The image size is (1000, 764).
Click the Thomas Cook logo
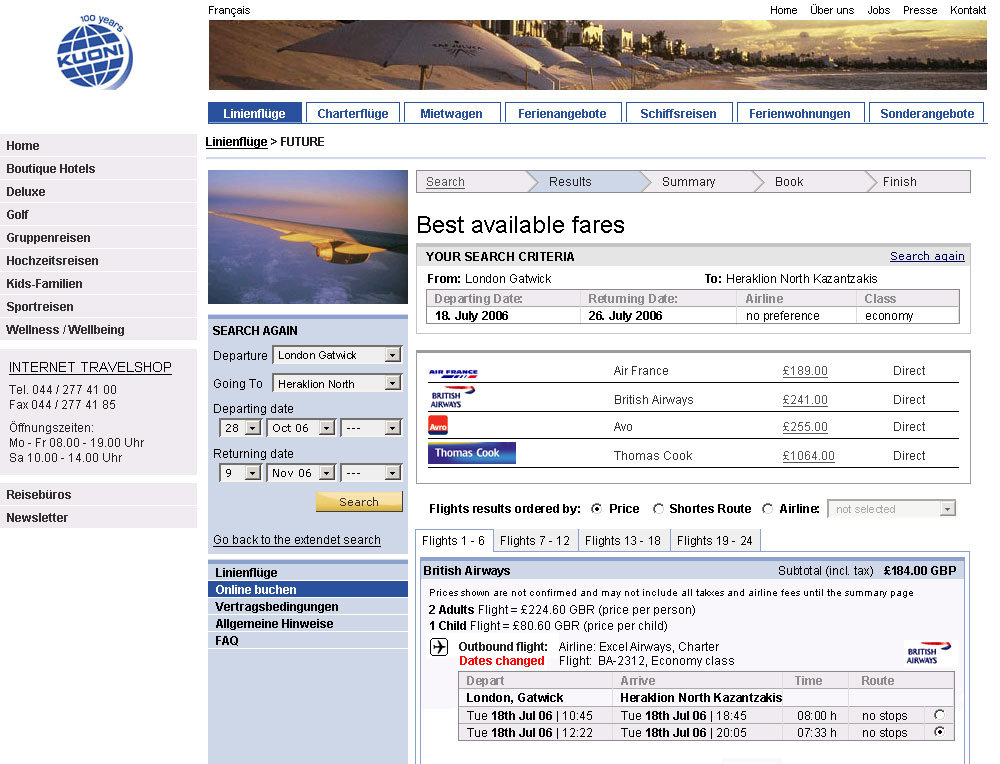(x=472, y=453)
